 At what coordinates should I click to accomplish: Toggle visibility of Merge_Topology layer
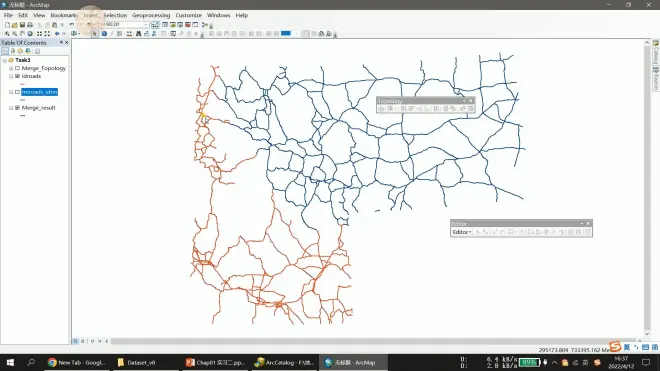point(17,68)
